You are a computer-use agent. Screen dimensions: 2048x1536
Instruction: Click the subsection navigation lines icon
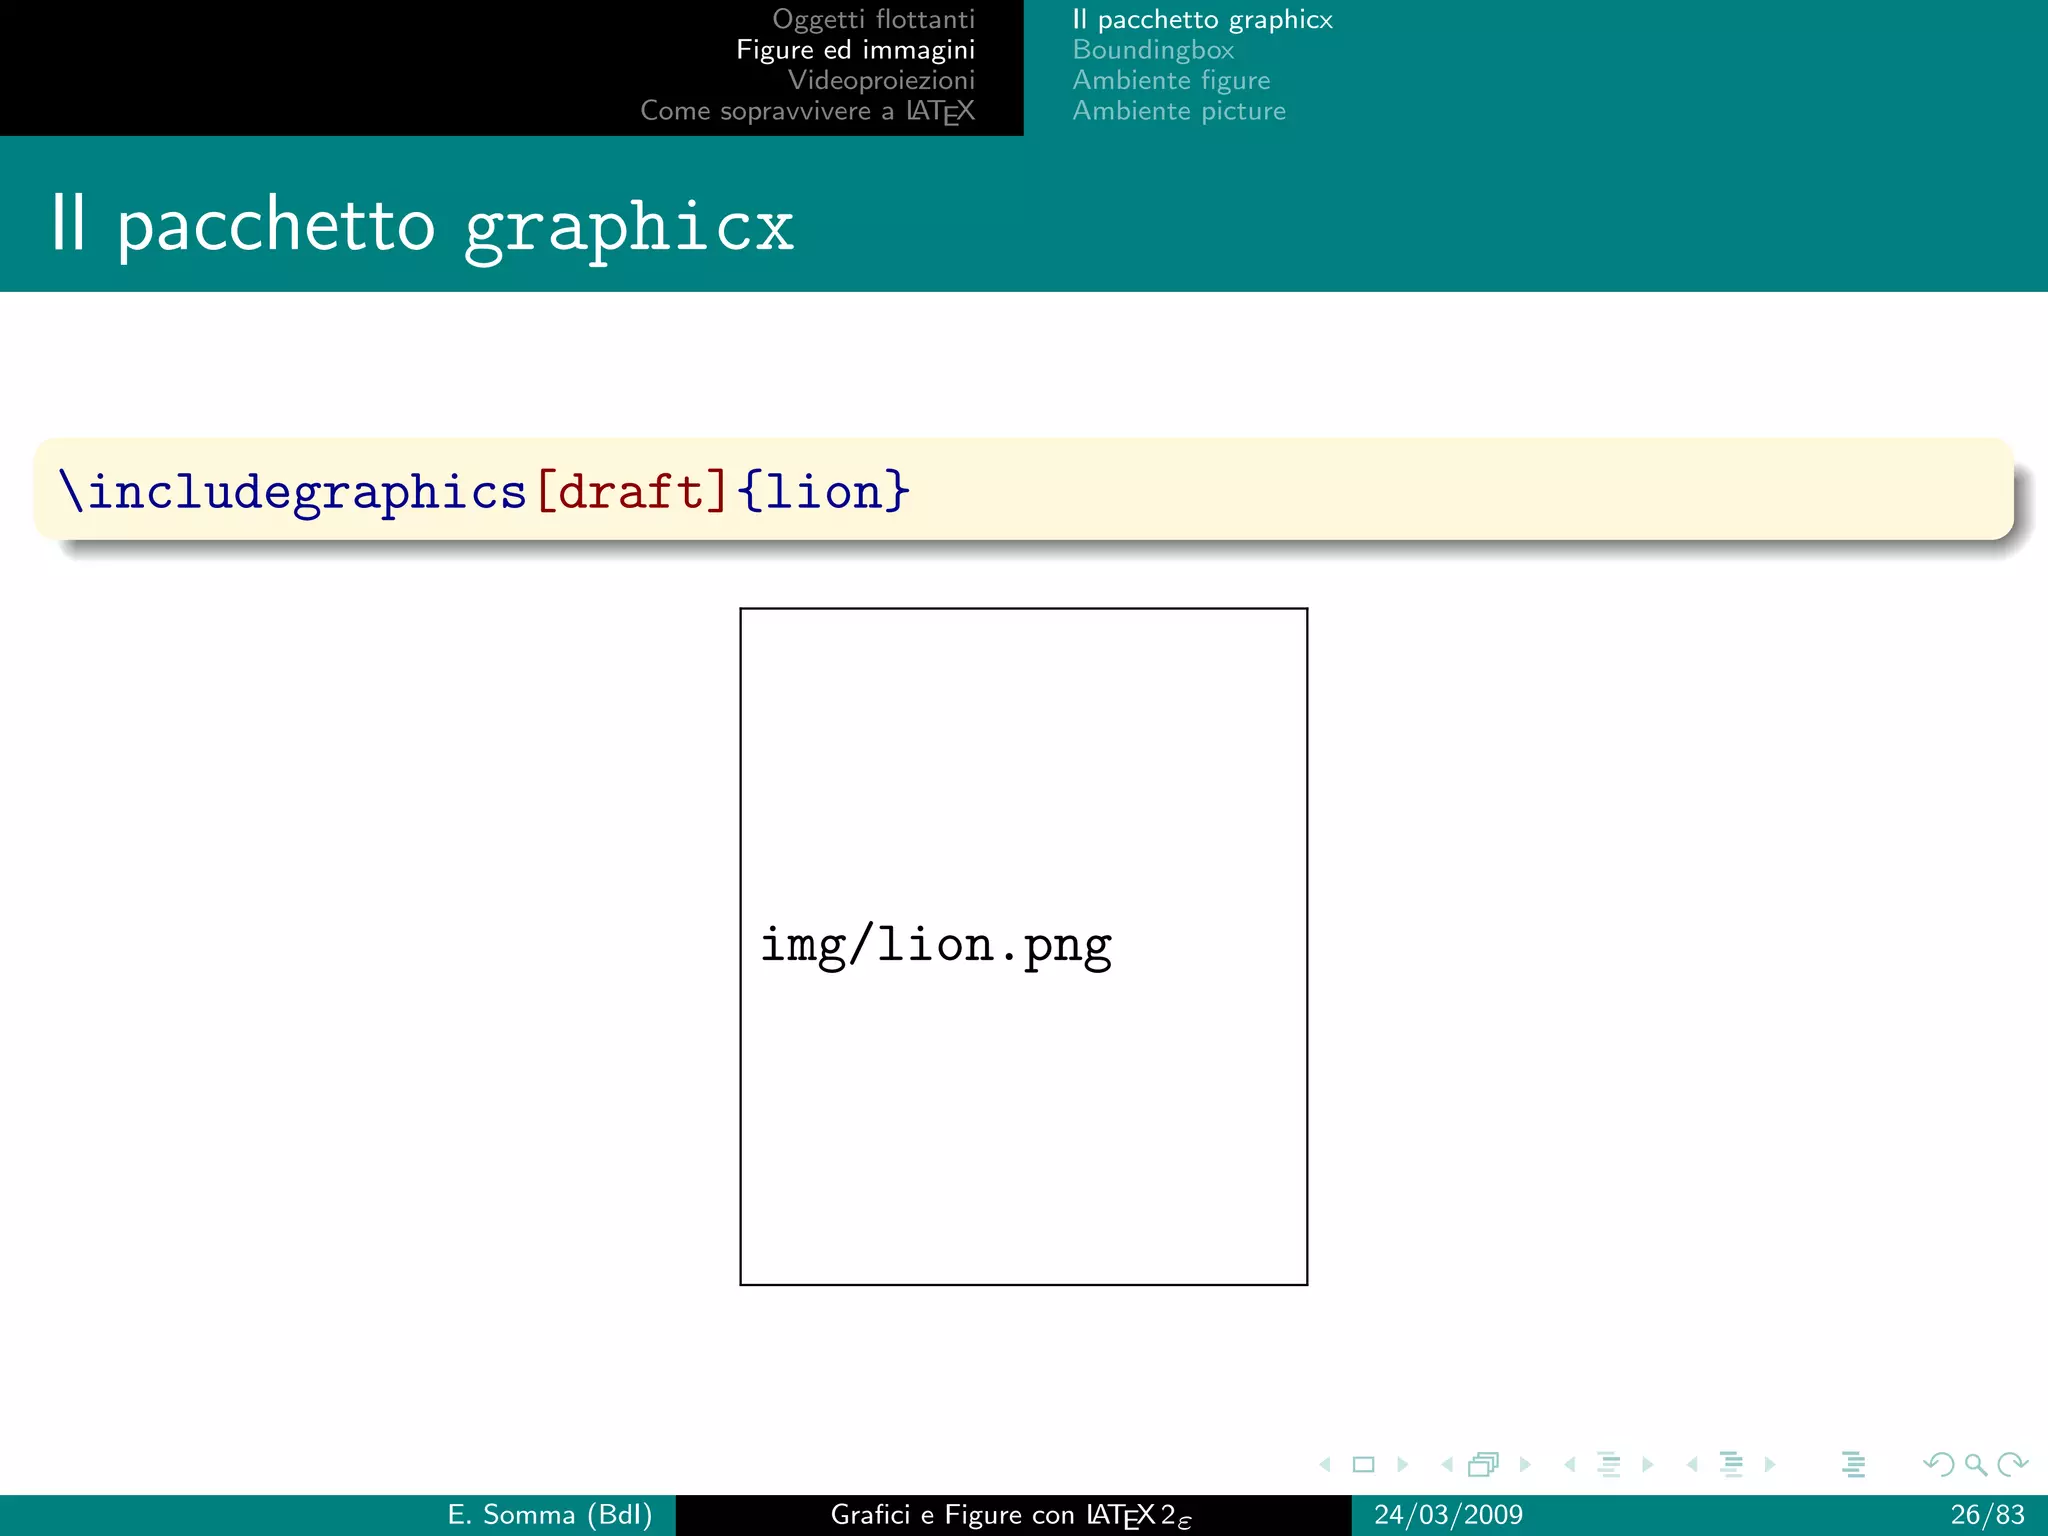tap(1609, 1464)
